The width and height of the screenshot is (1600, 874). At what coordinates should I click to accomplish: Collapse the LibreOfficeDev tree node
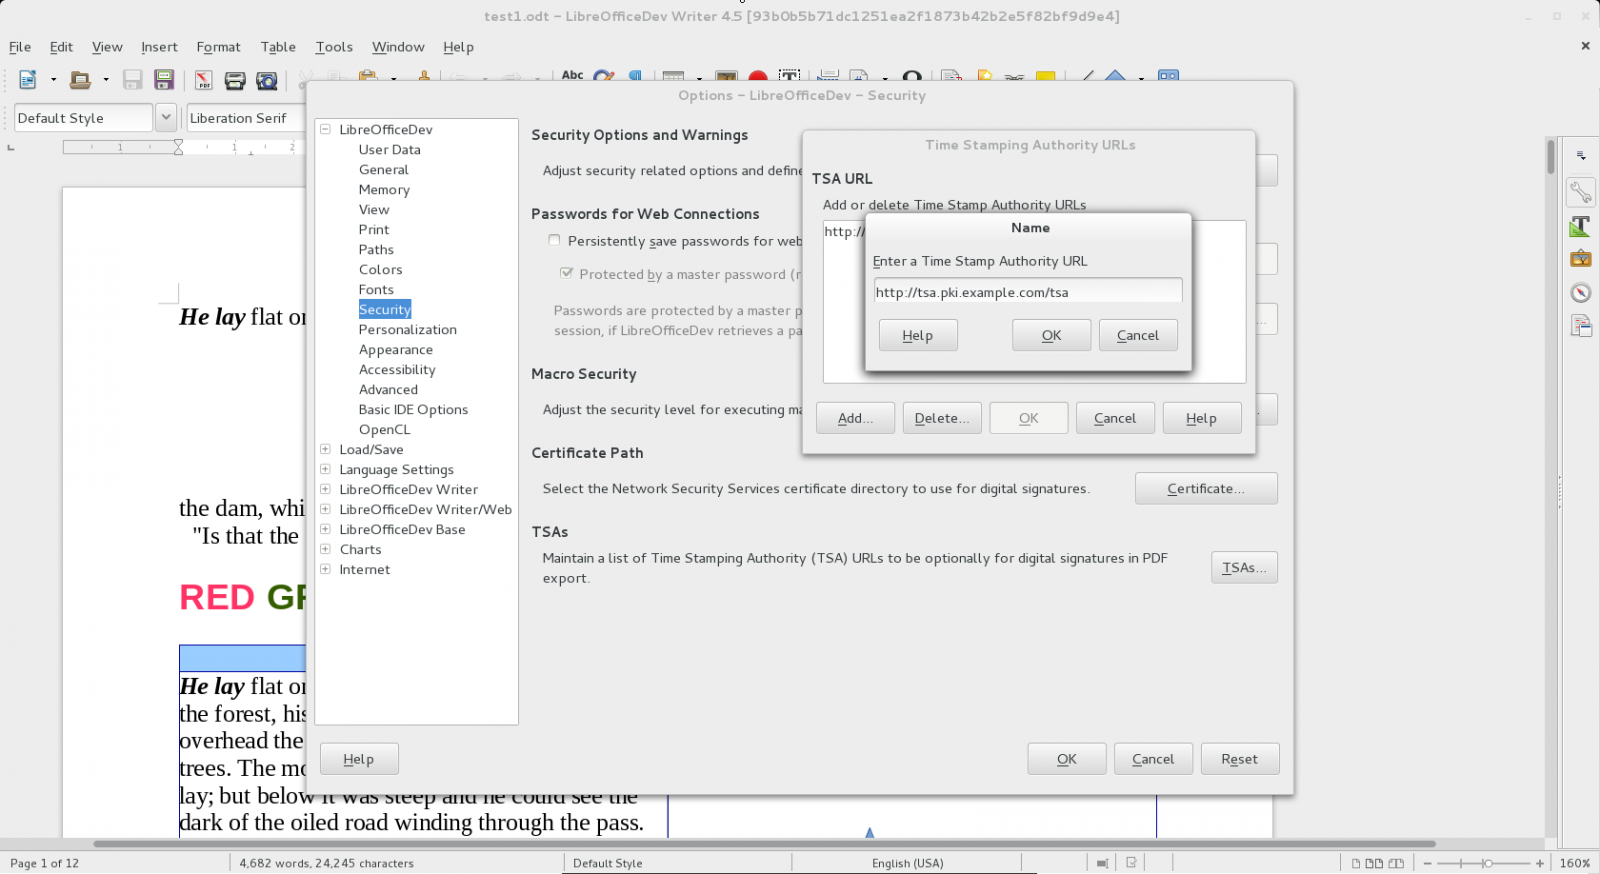[325, 129]
